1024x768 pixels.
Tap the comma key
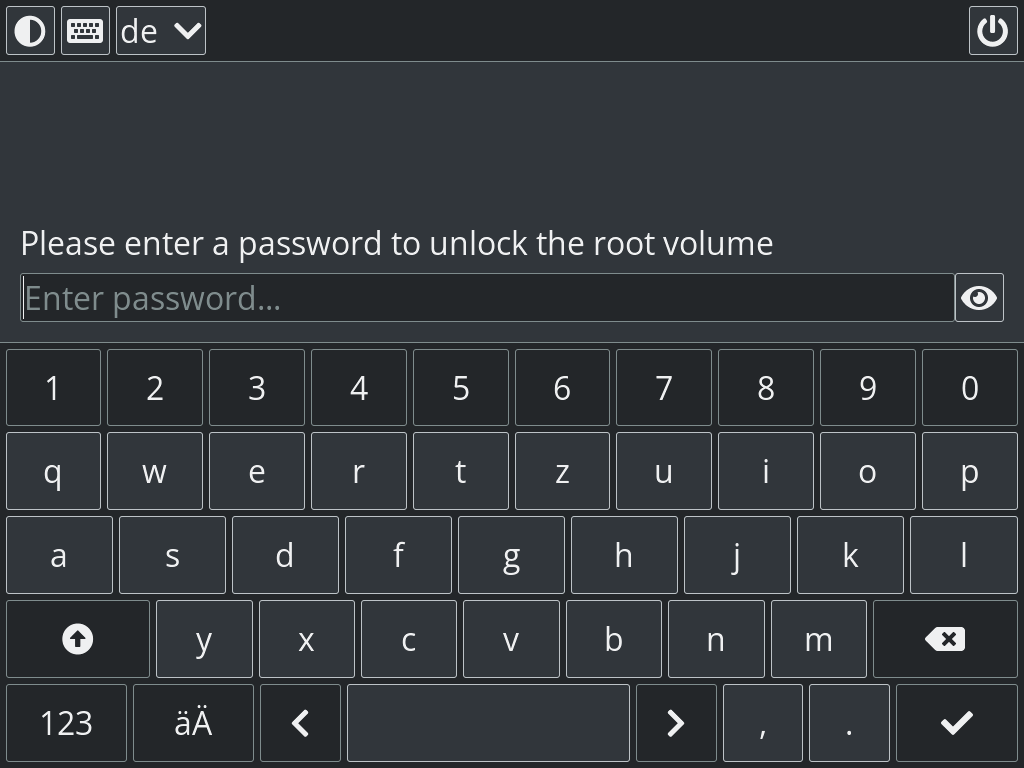point(762,722)
